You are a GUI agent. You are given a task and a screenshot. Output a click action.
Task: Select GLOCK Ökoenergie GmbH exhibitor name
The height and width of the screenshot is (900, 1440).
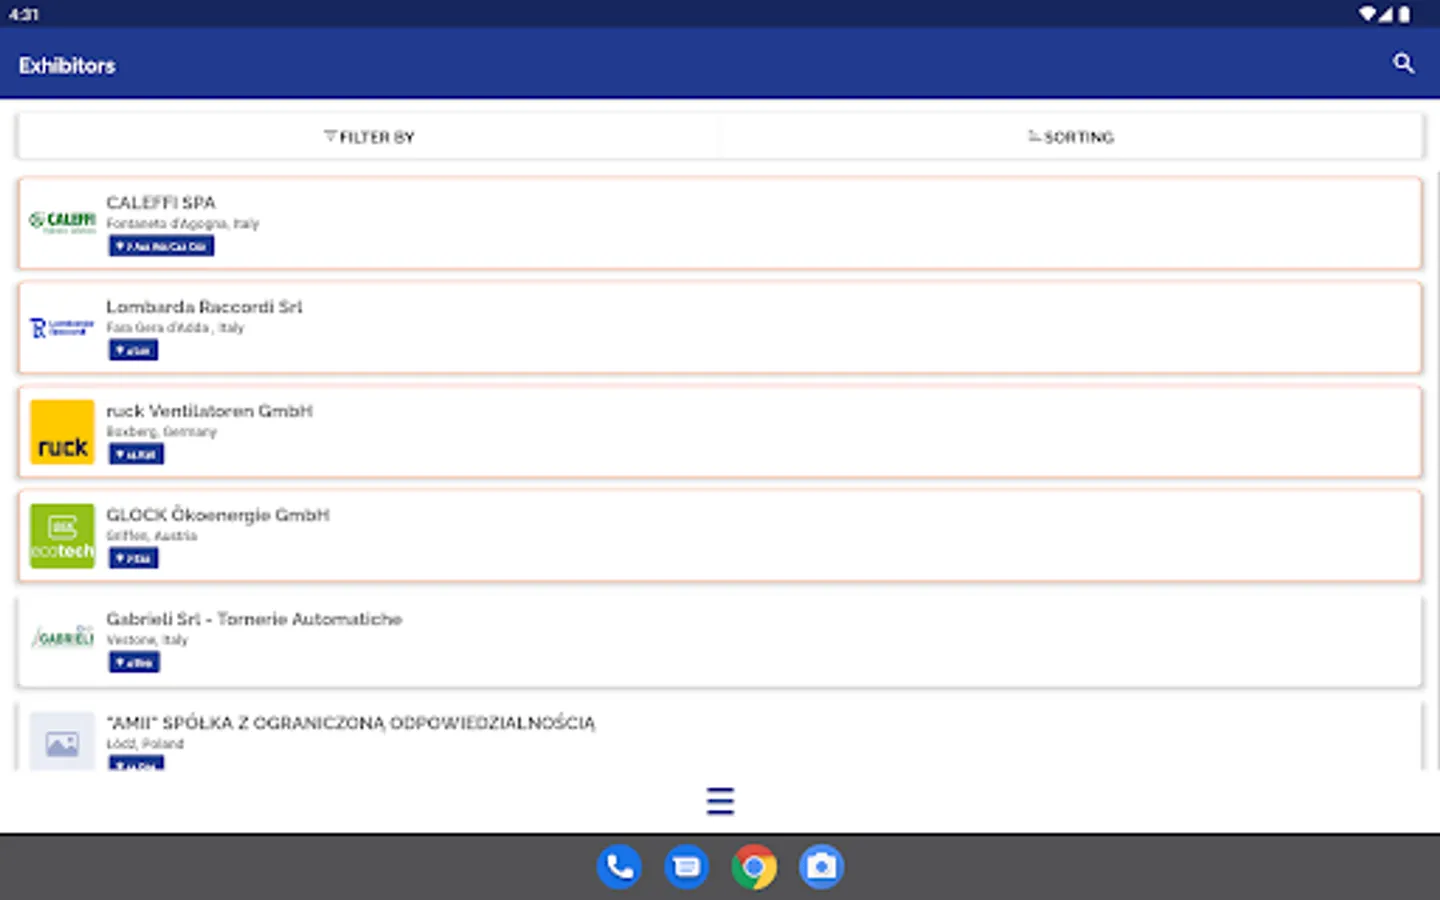[218, 514]
